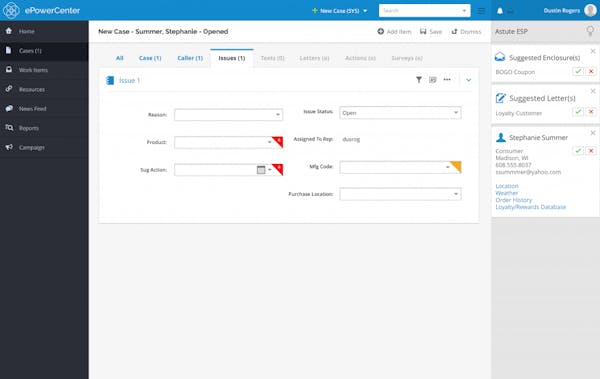Open Work Items in the sidebar
600x379 pixels.
click(44, 70)
